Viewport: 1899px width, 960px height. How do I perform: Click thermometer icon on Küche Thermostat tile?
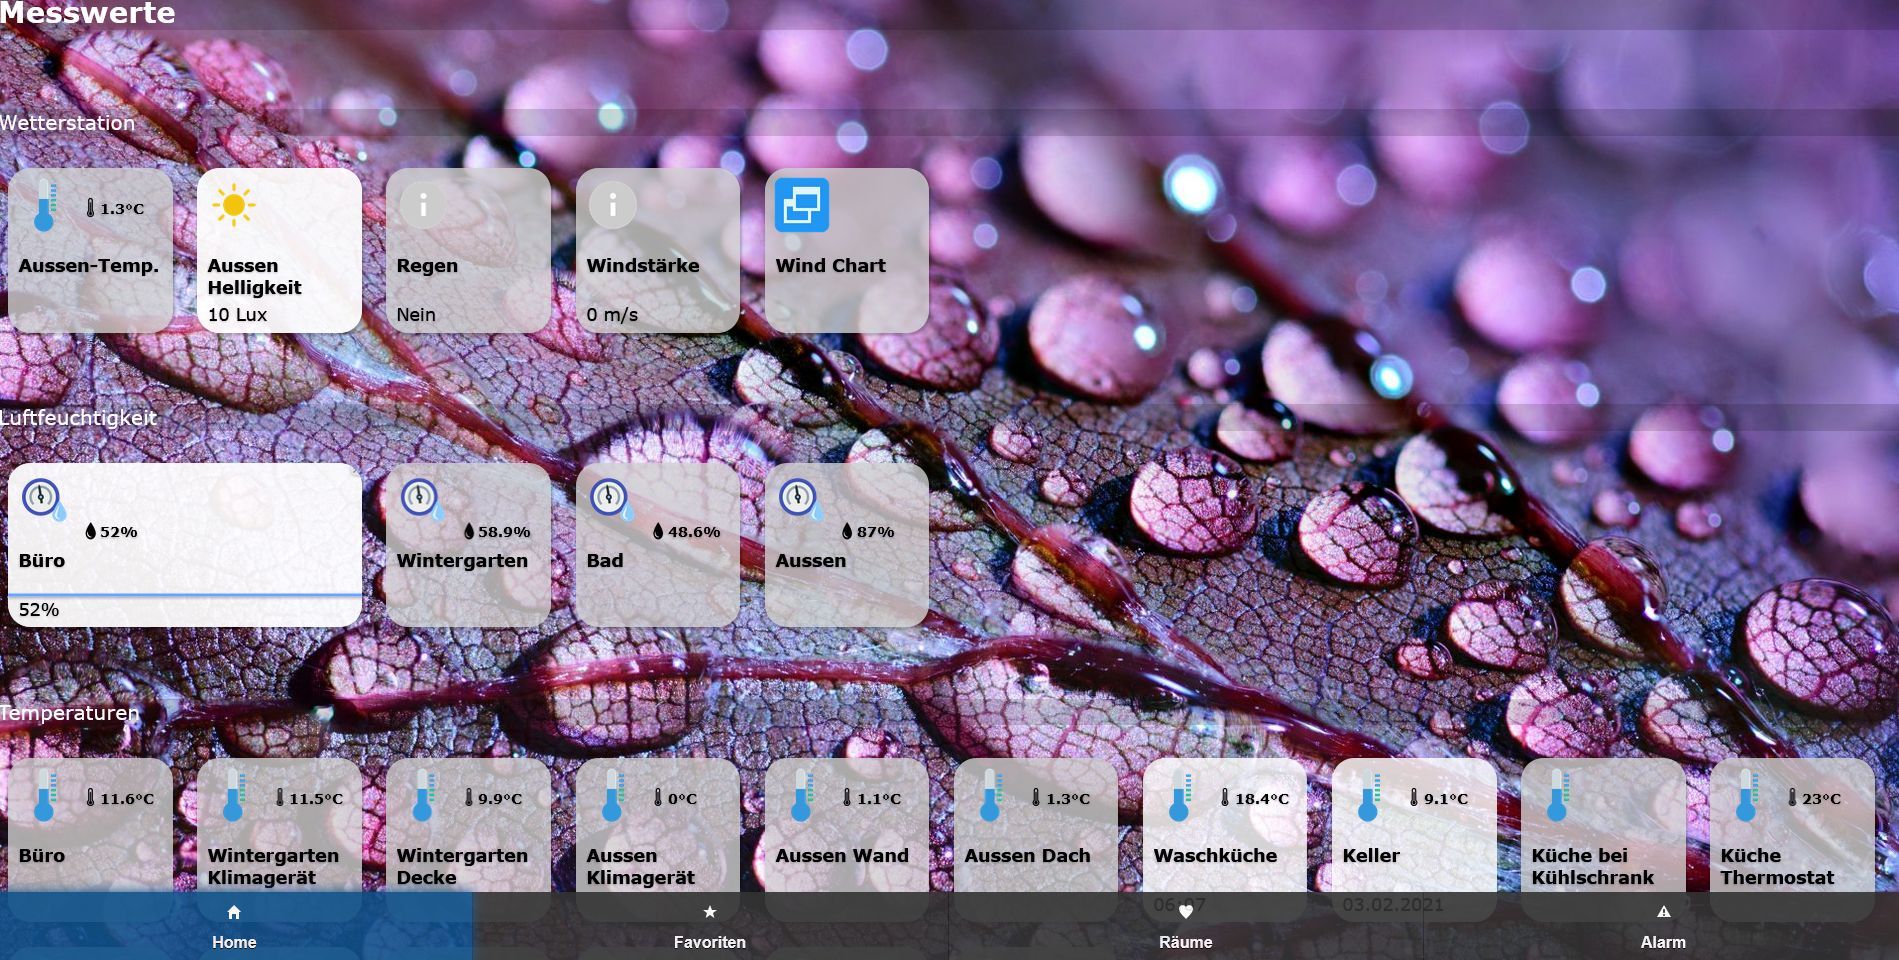1748,795
